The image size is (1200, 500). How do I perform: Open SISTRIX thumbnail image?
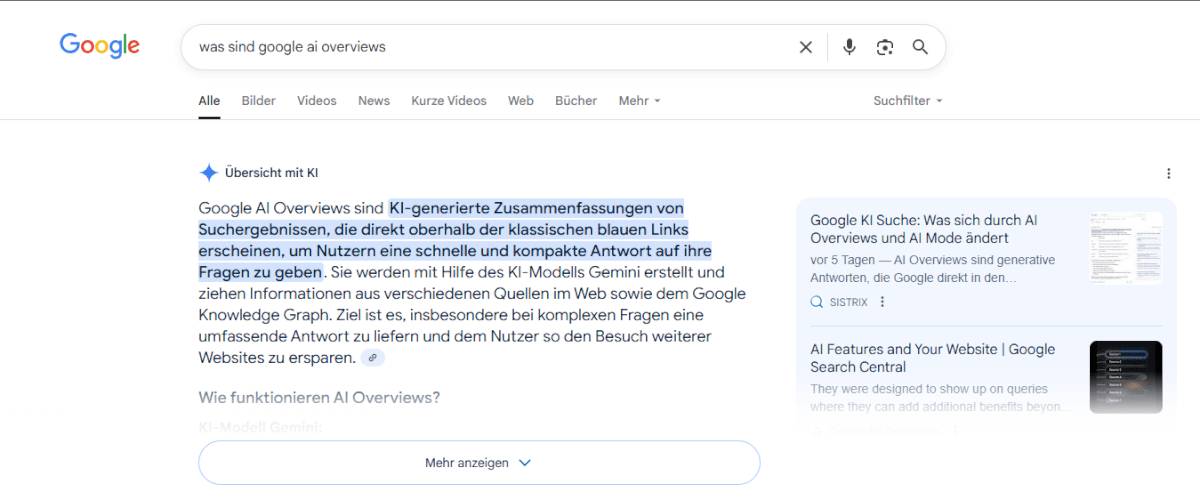1126,248
